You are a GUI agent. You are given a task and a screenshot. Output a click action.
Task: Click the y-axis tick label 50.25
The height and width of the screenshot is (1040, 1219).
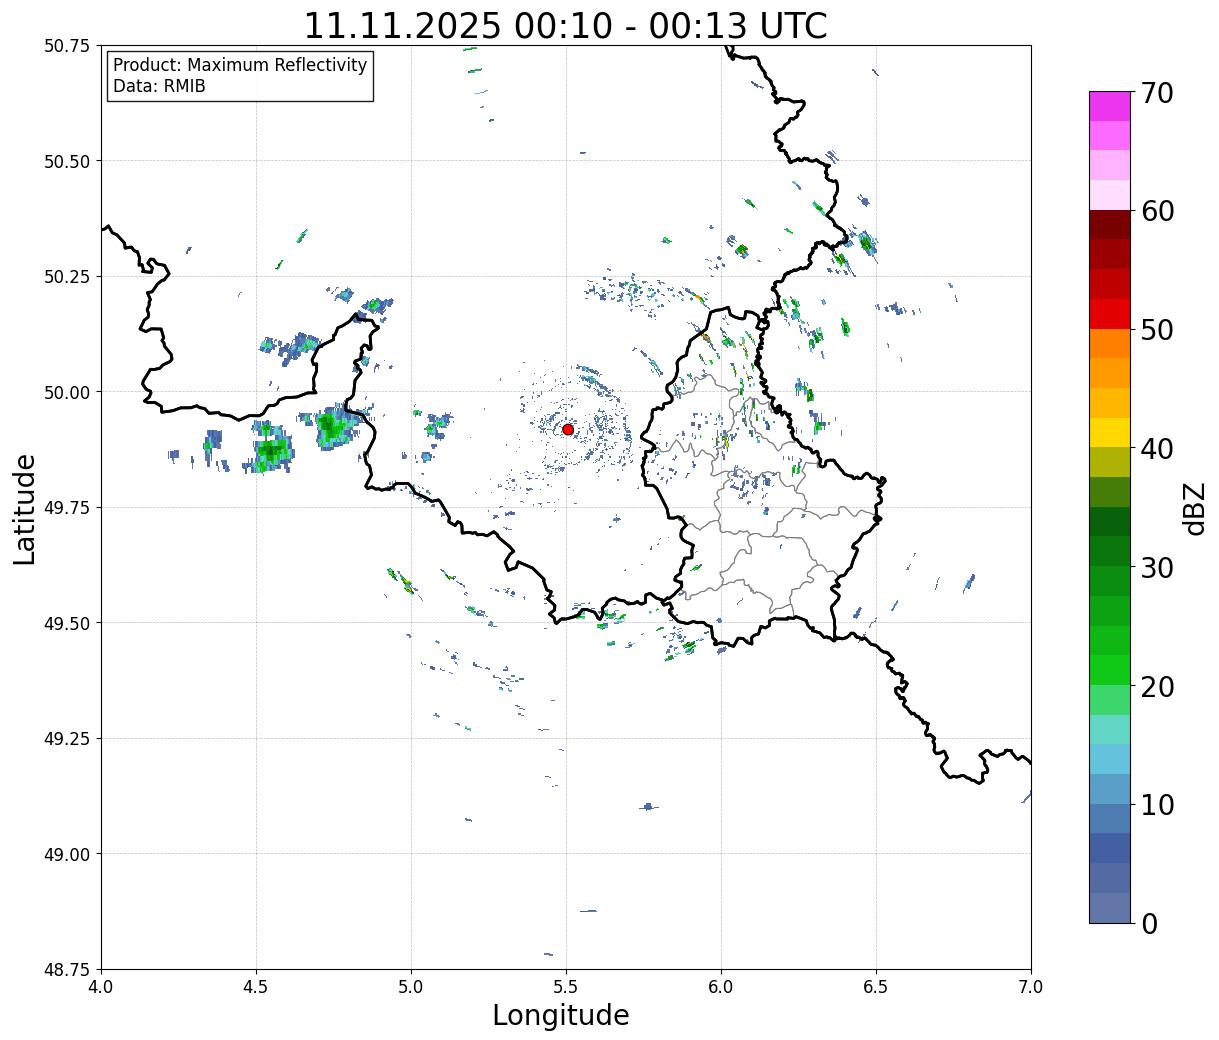point(67,277)
